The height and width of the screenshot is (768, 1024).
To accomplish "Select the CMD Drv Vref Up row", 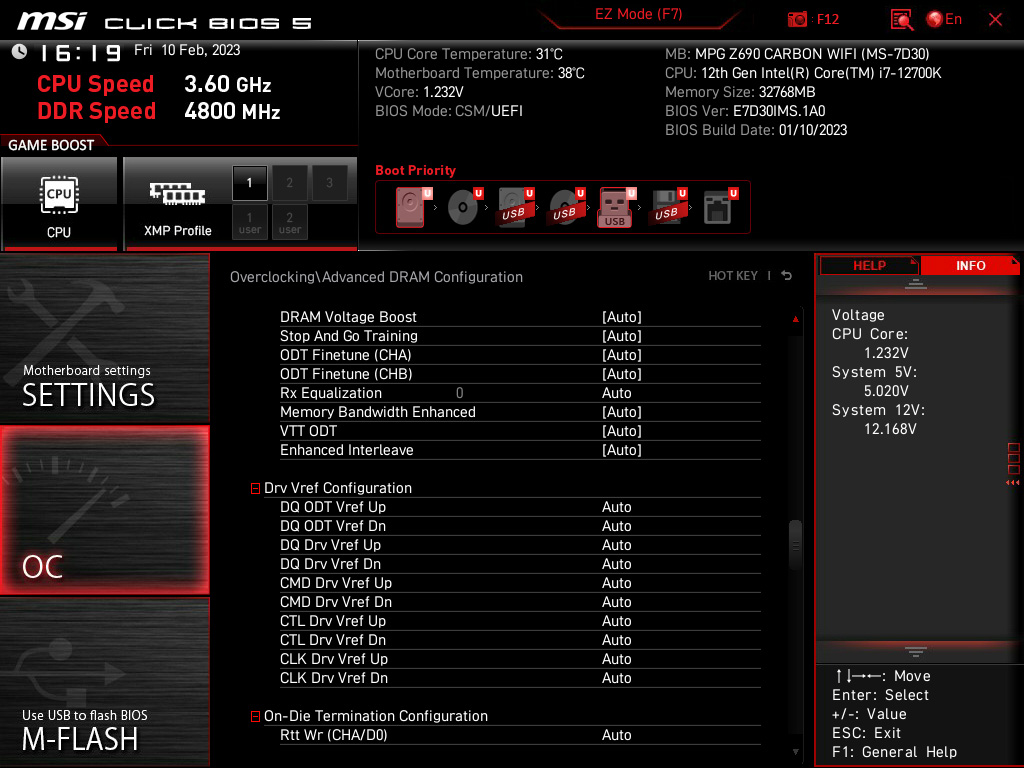I will tap(520, 583).
